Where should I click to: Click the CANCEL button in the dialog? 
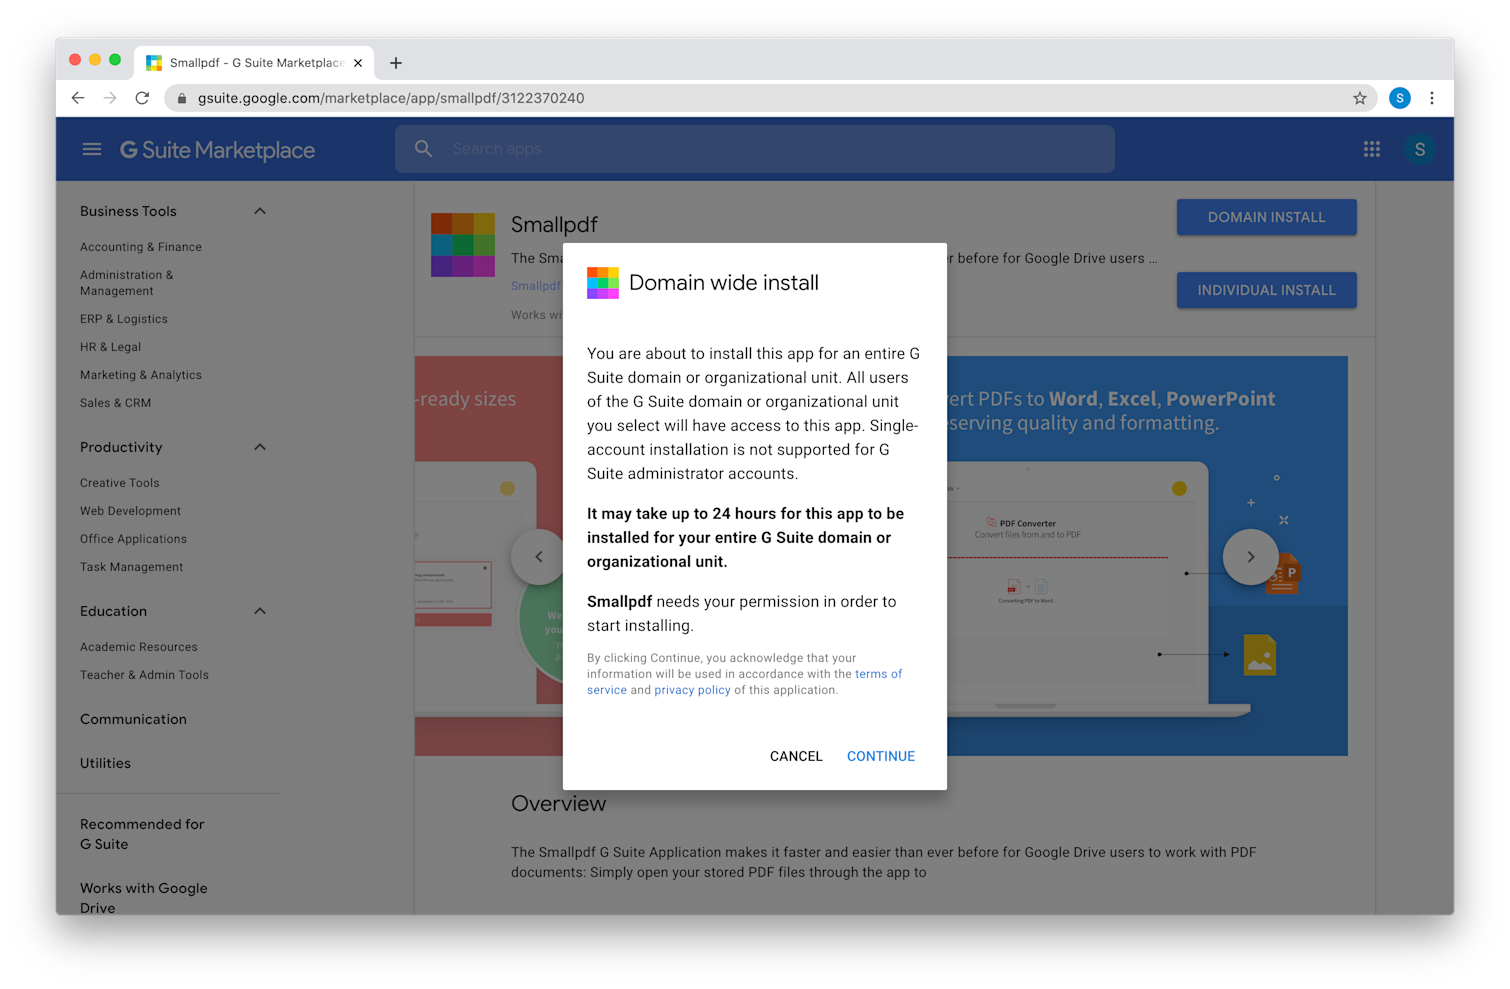796,756
